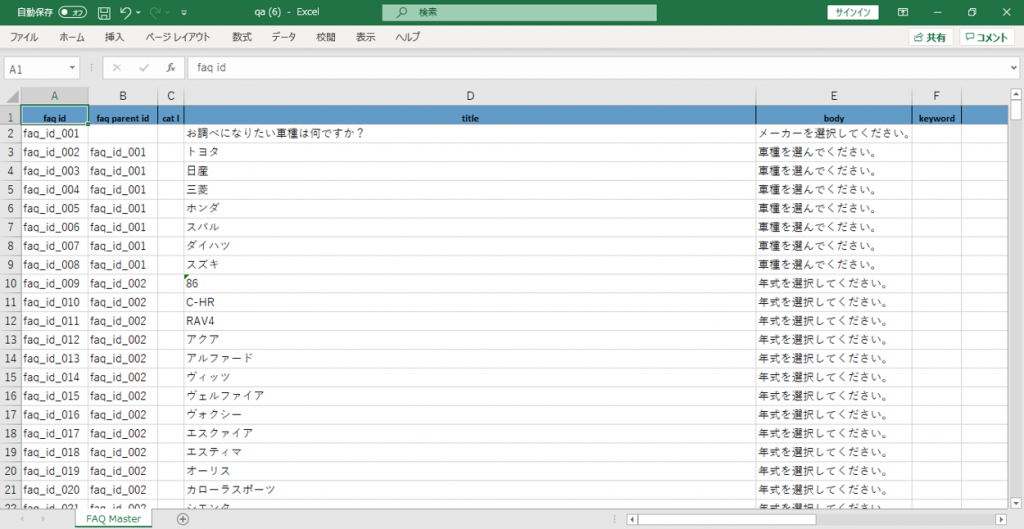Click the Redo arrow icon
This screenshot has width=1024, height=529.
155,12
